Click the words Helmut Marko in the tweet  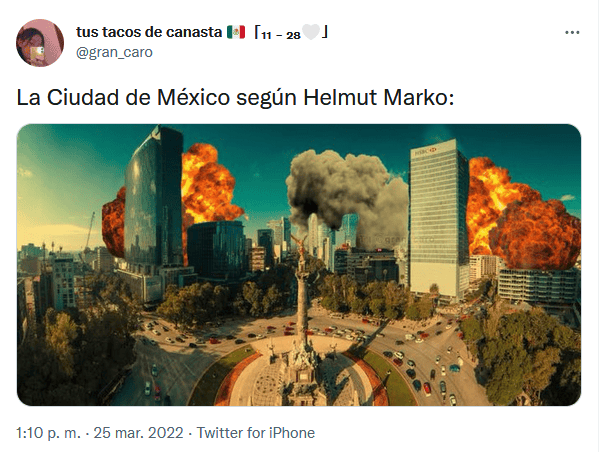click(x=379, y=97)
